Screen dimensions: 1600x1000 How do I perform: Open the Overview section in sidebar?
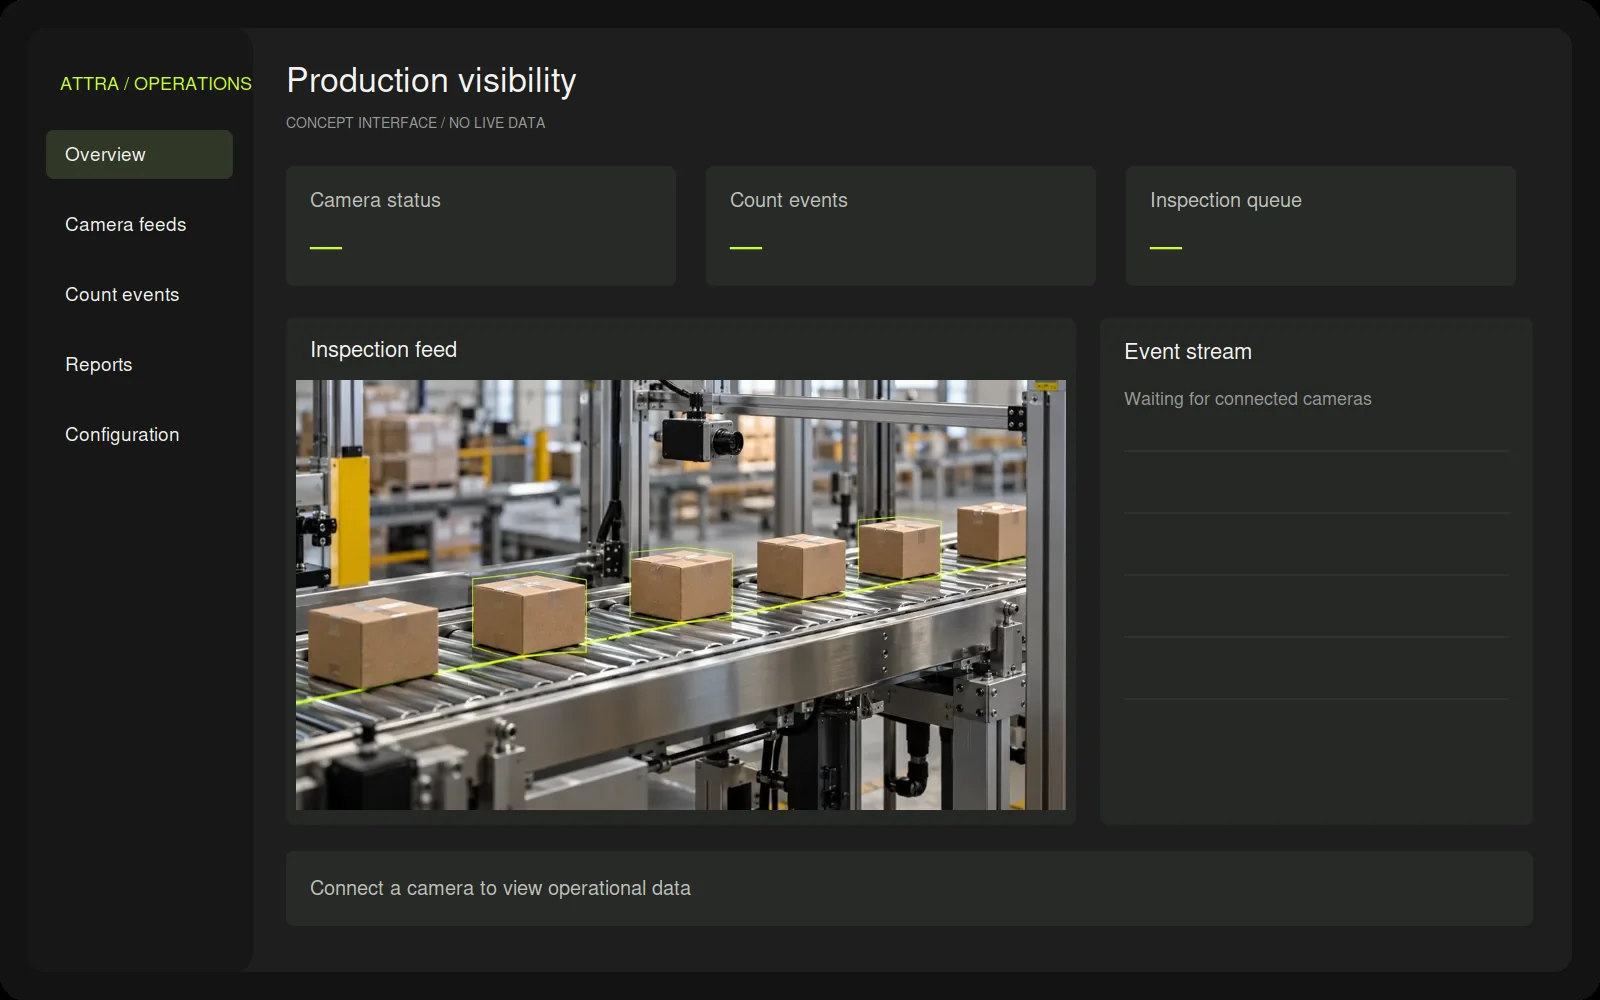coord(139,154)
